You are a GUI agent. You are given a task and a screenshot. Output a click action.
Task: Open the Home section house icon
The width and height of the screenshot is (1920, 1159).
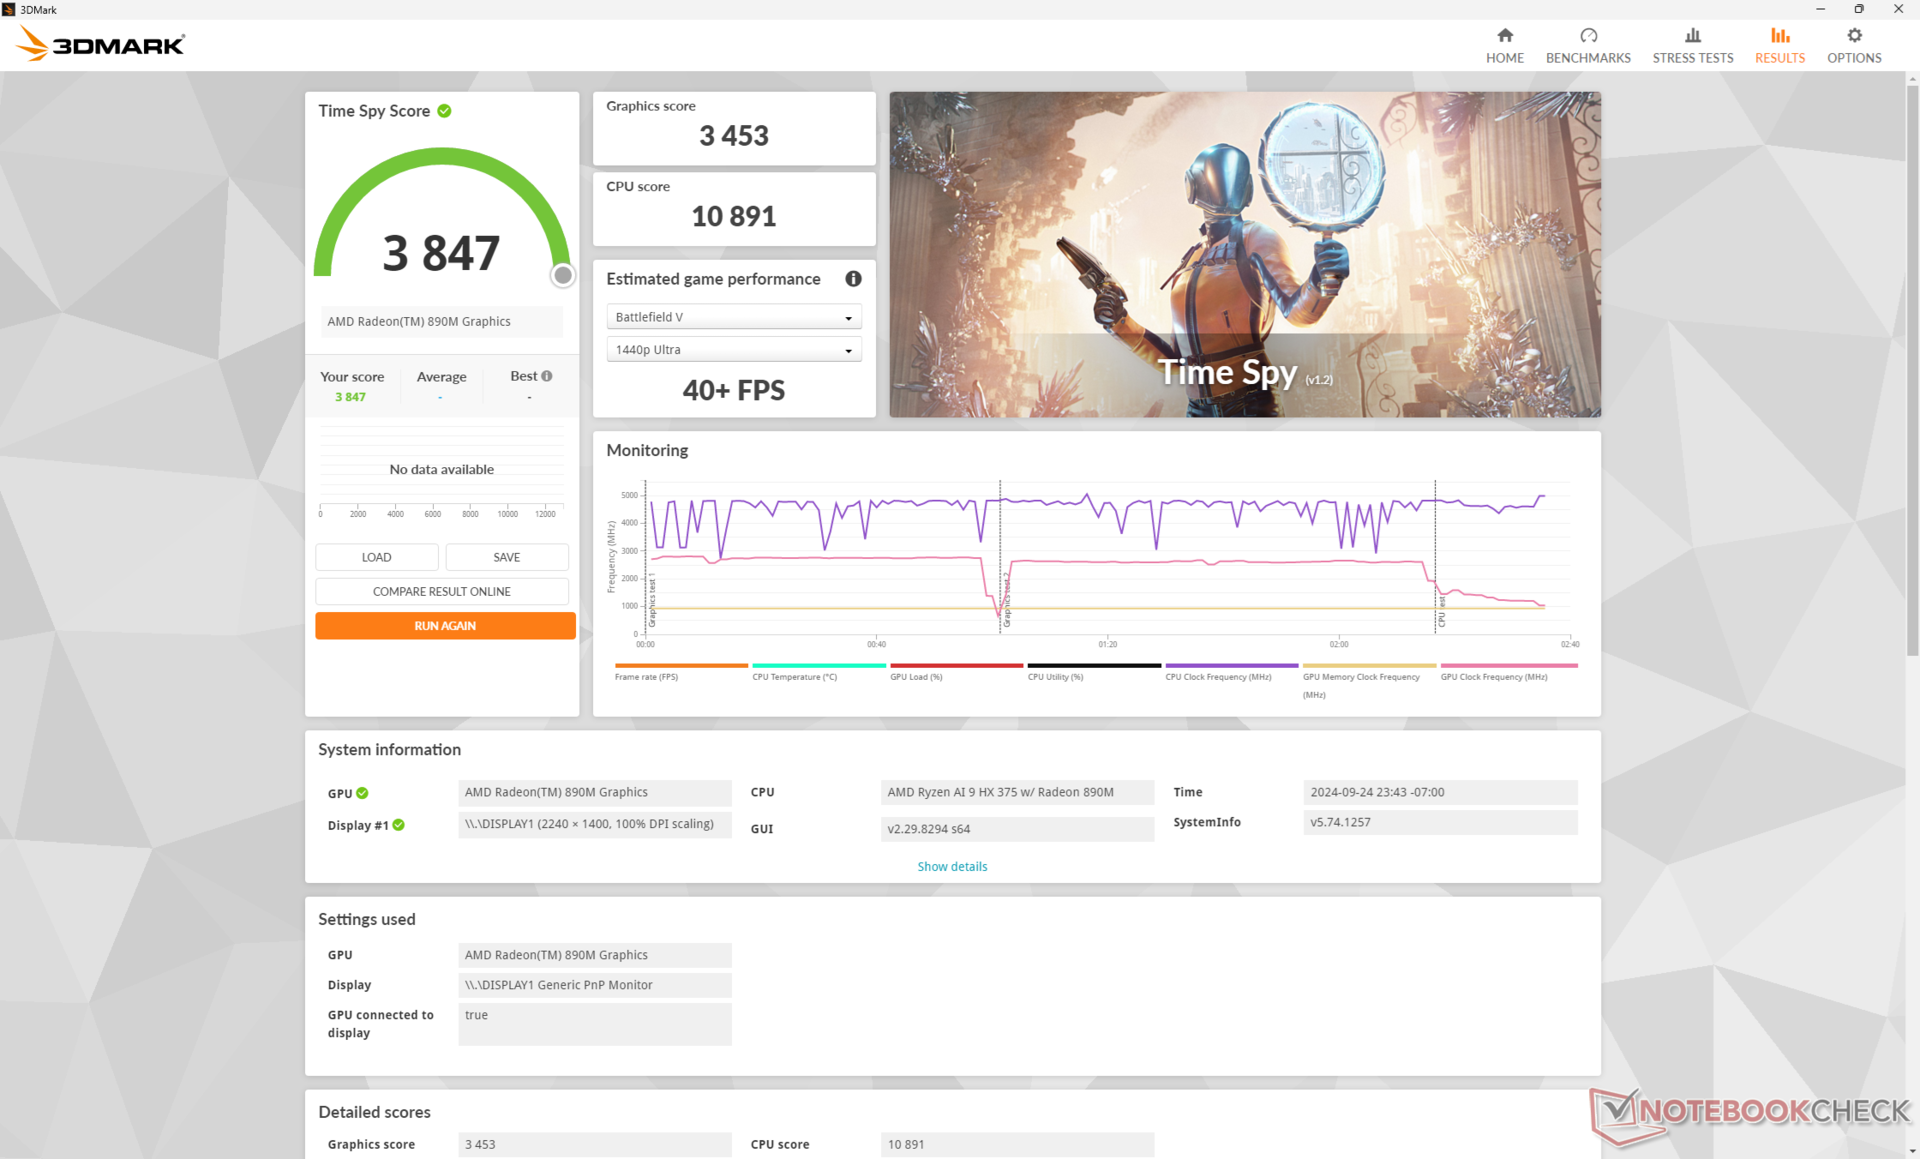tap(1504, 36)
